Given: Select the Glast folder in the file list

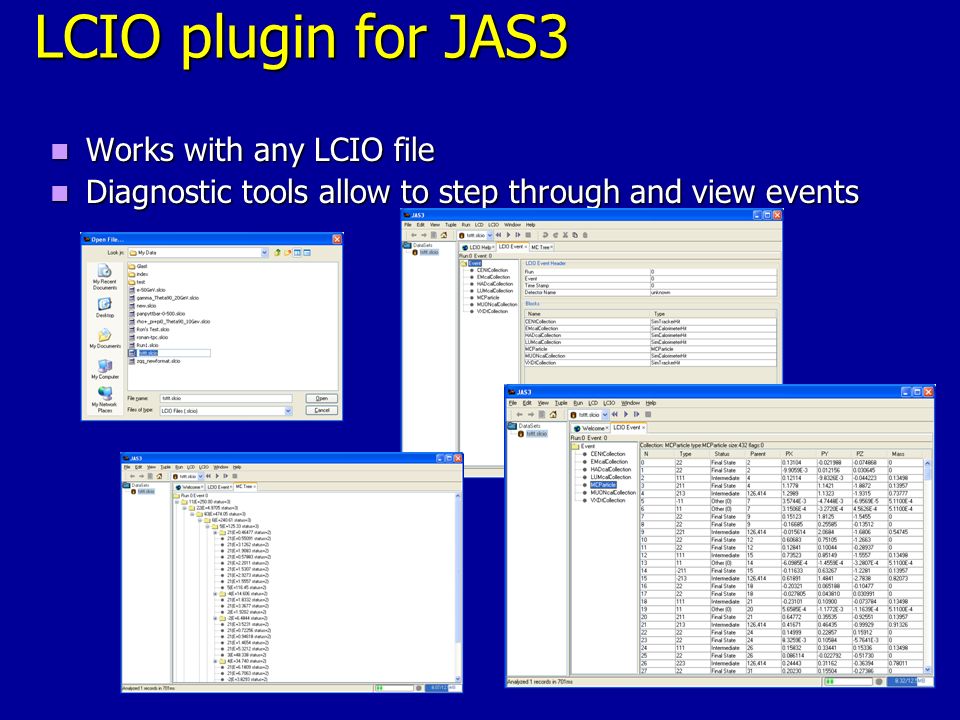Looking at the screenshot, I should 138,266.
